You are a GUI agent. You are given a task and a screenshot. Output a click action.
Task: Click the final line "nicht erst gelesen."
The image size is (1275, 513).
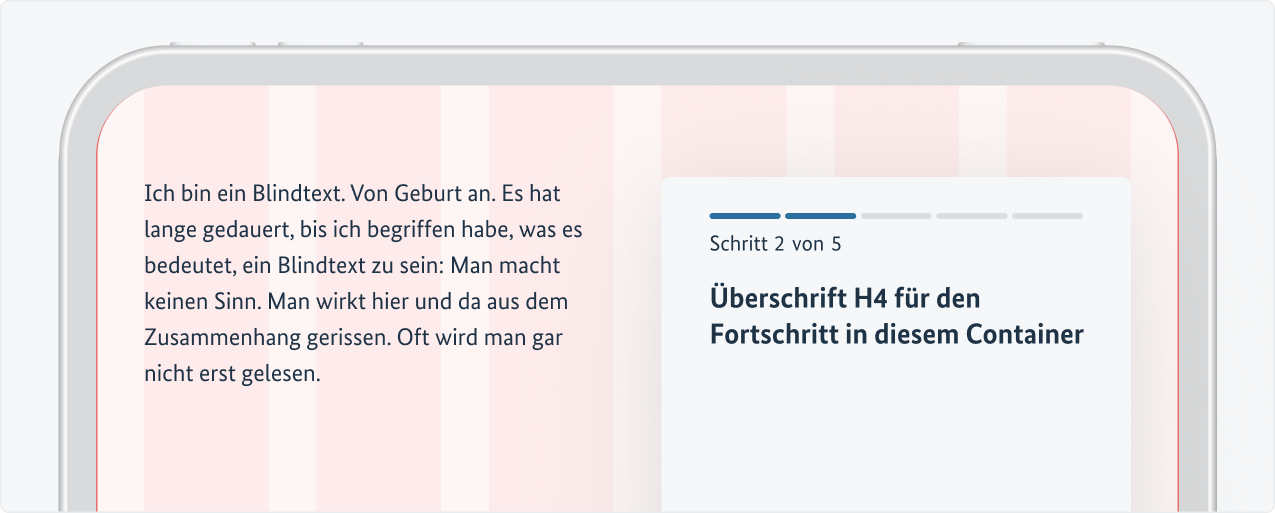[232, 375]
